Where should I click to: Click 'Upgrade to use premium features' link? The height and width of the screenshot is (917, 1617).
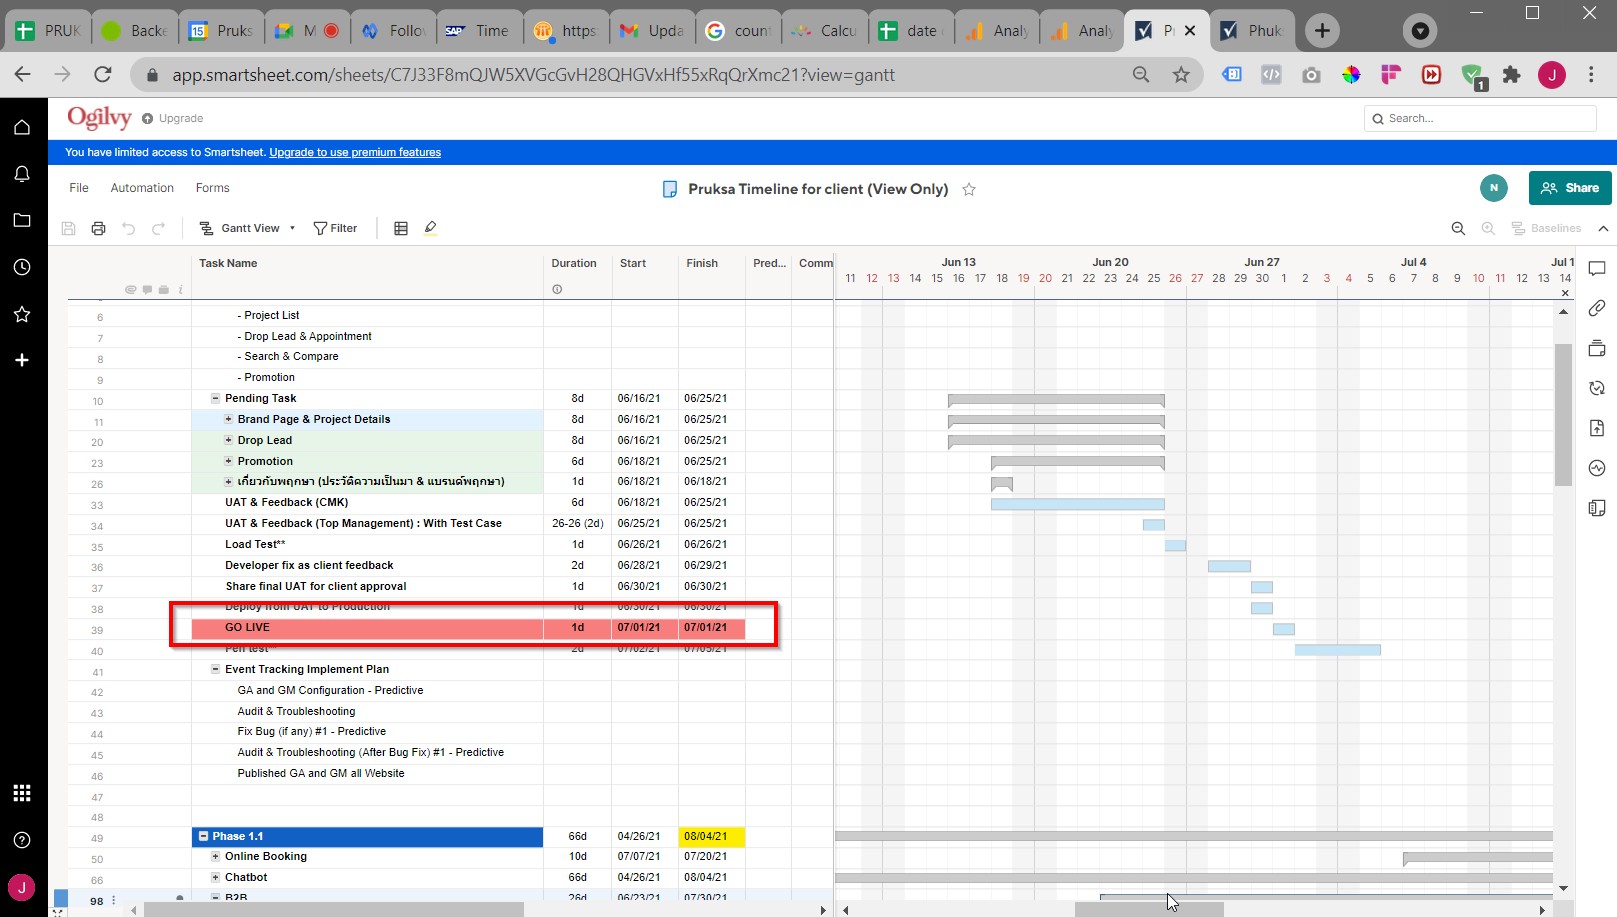355,152
